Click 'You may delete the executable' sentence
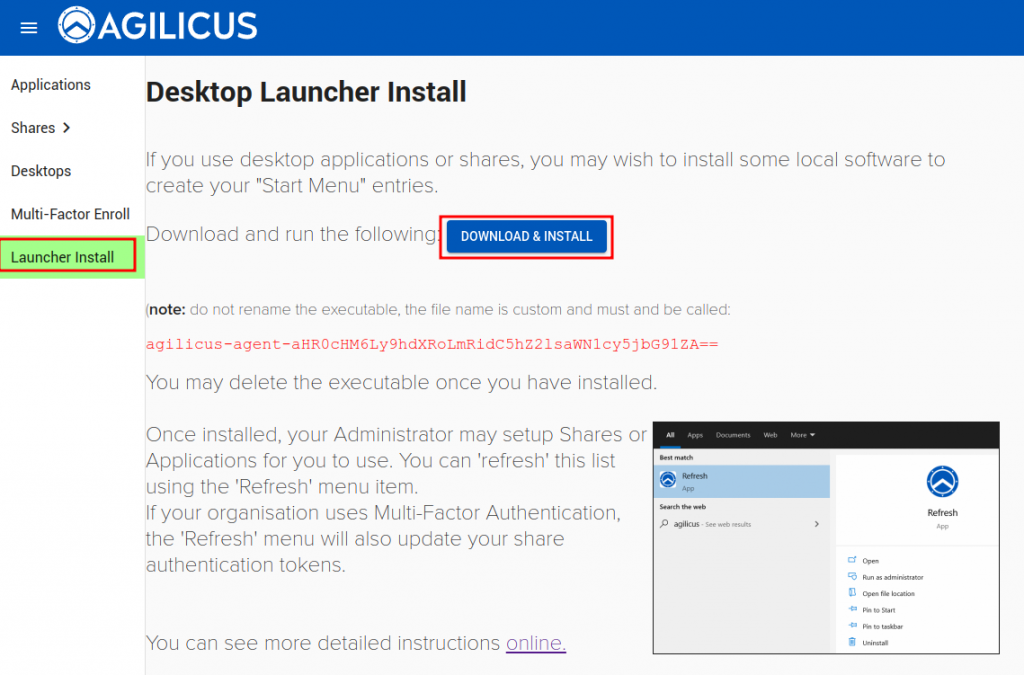 pos(401,382)
